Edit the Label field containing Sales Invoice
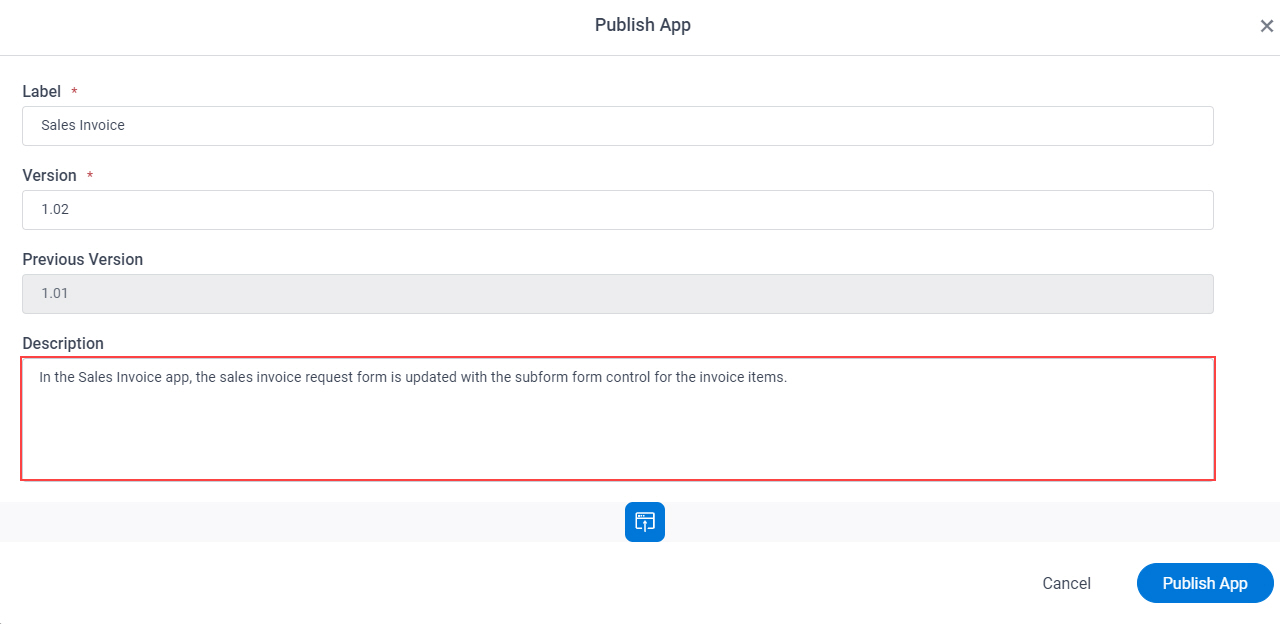This screenshot has height=624, width=1280. click(618, 126)
